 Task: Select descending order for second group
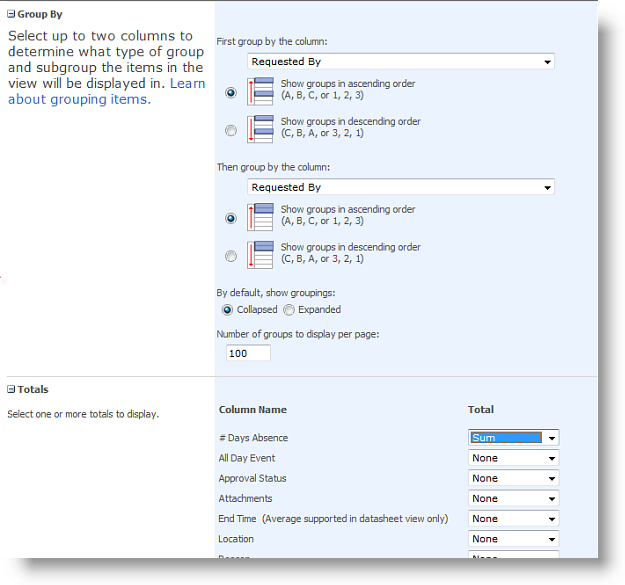coord(231,256)
